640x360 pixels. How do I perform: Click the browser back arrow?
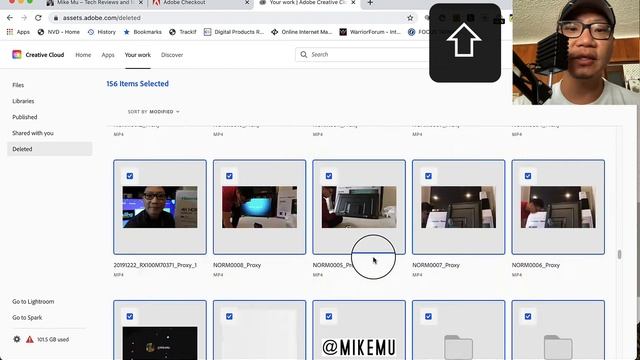(x=10, y=18)
